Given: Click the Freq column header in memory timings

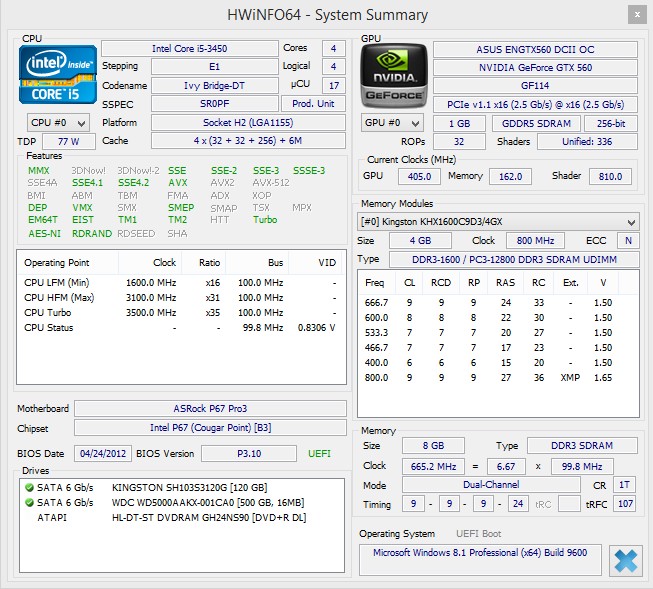Looking at the screenshot, I should coord(377,283).
